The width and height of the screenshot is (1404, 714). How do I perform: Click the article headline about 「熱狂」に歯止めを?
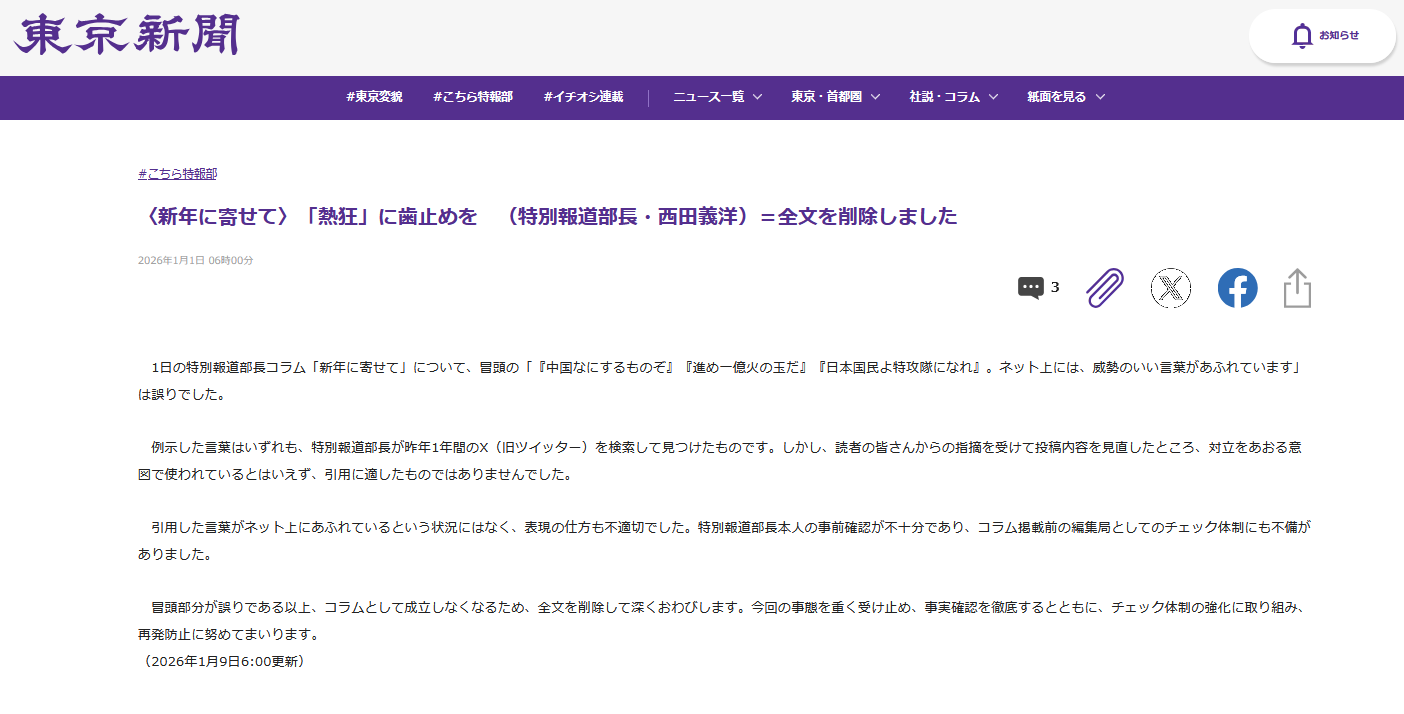tap(547, 217)
